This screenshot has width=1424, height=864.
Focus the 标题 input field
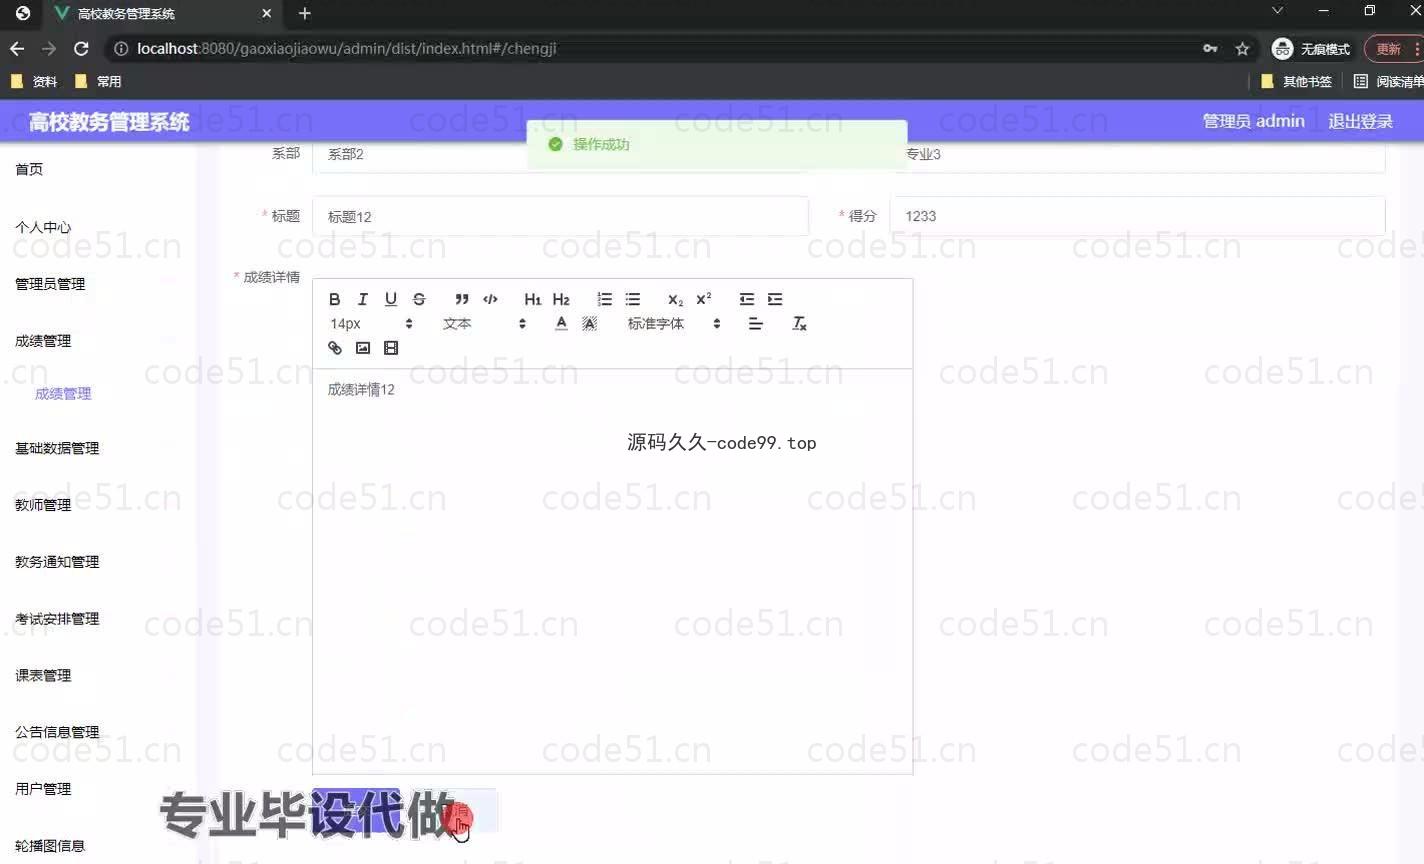(x=560, y=216)
